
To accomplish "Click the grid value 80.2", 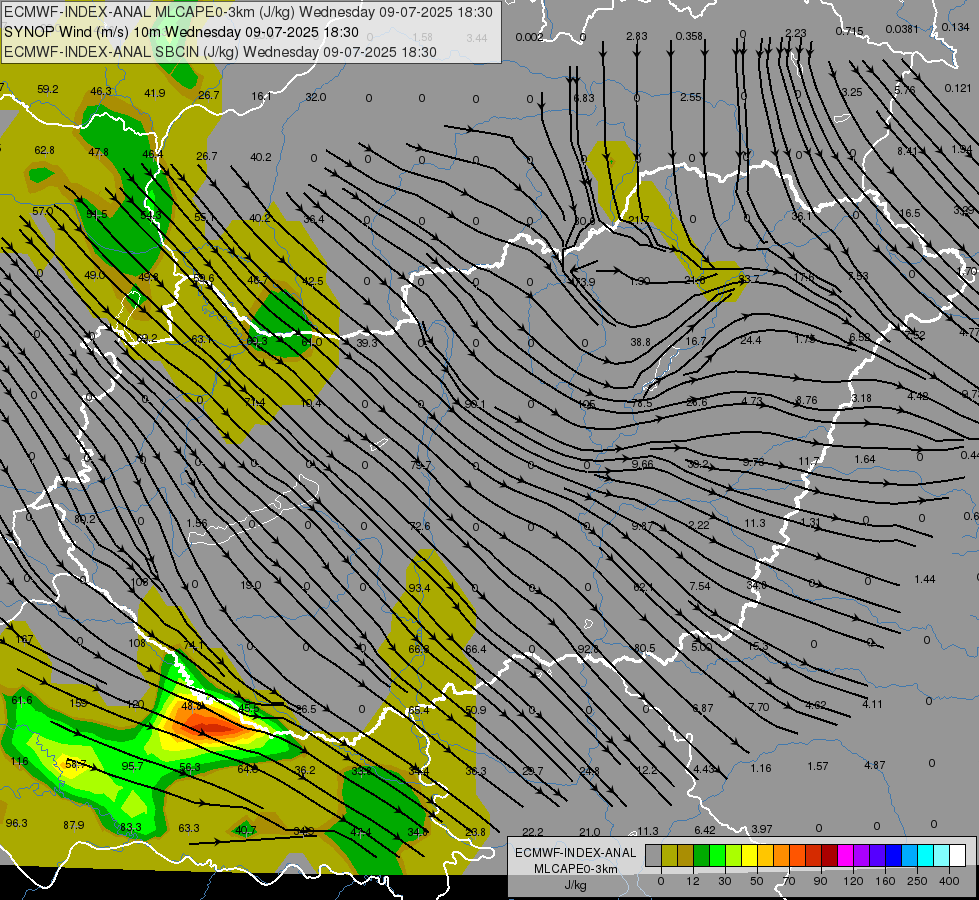I will [x=84, y=519].
